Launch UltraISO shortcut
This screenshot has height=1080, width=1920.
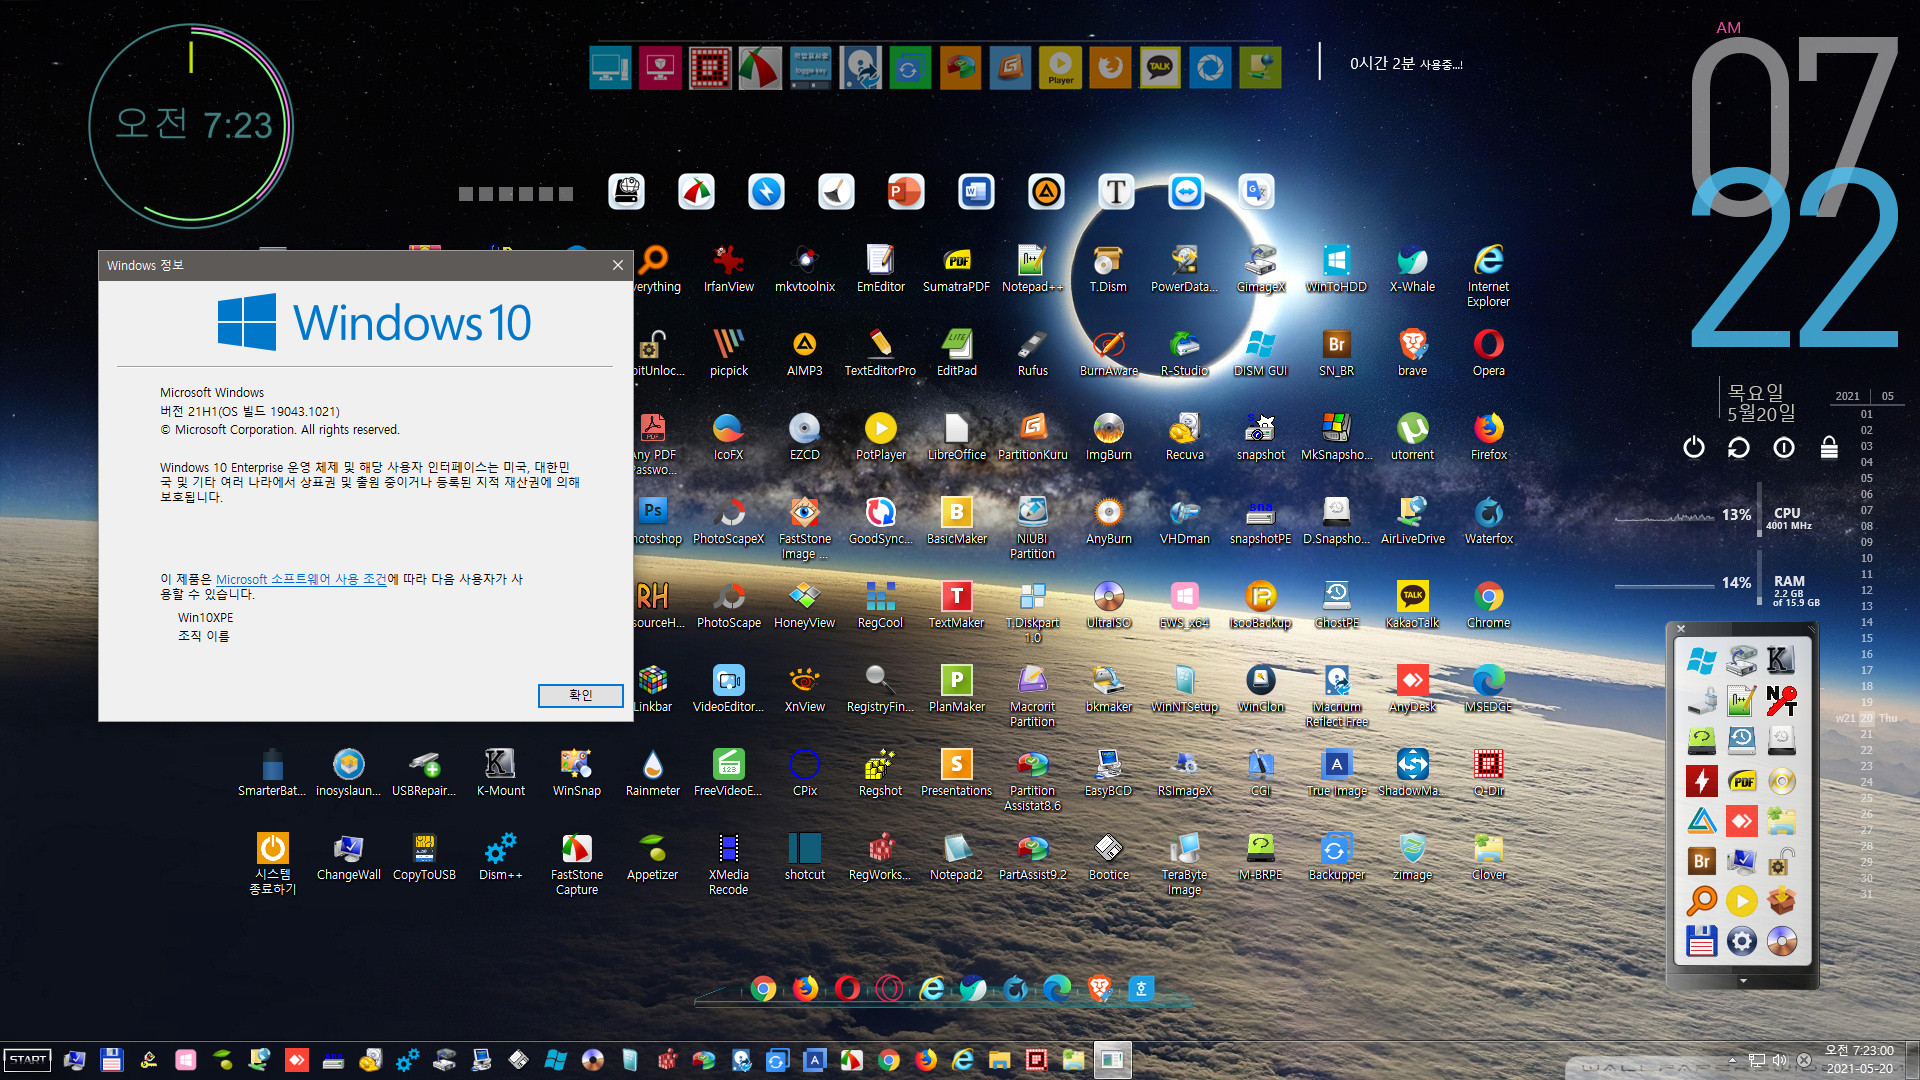coord(1108,605)
